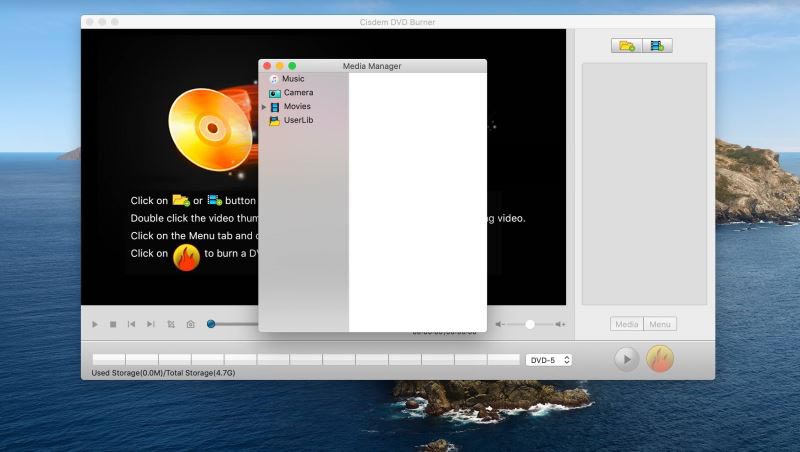Click the Used Storage status text
This screenshot has height=452, width=800.
[163, 373]
